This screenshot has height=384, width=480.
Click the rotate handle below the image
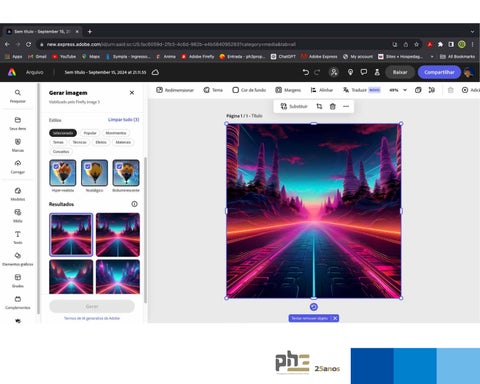pyautogui.click(x=314, y=307)
